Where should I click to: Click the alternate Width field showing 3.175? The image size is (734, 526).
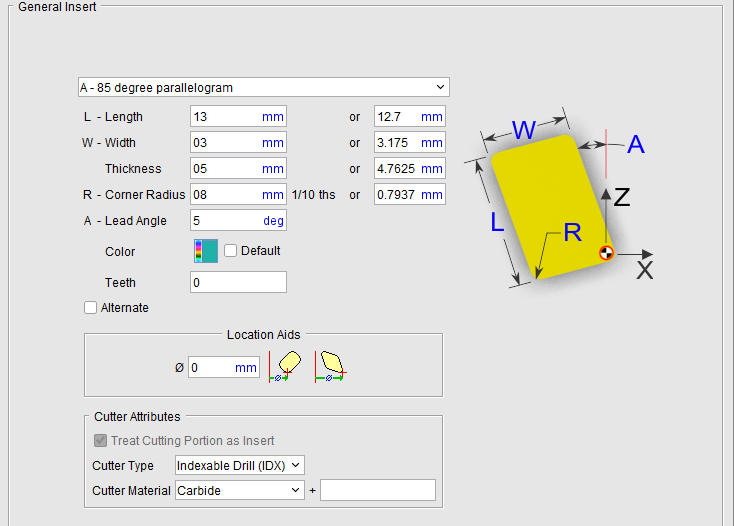click(410, 142)
